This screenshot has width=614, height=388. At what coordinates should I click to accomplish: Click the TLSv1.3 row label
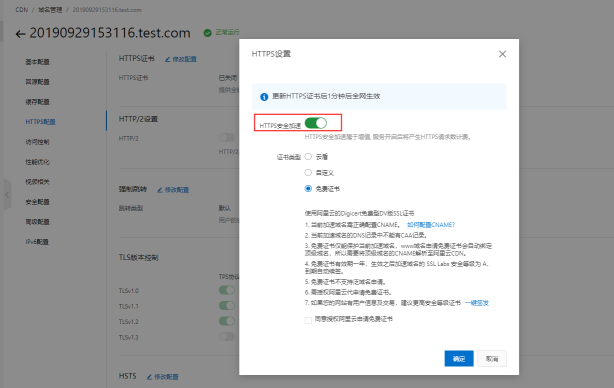pos(128,337)
